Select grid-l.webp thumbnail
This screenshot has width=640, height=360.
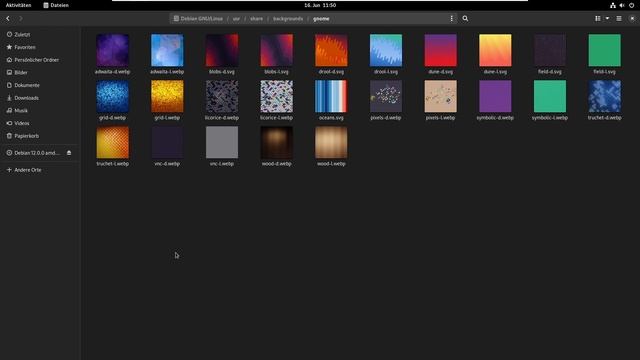point(167,96)
